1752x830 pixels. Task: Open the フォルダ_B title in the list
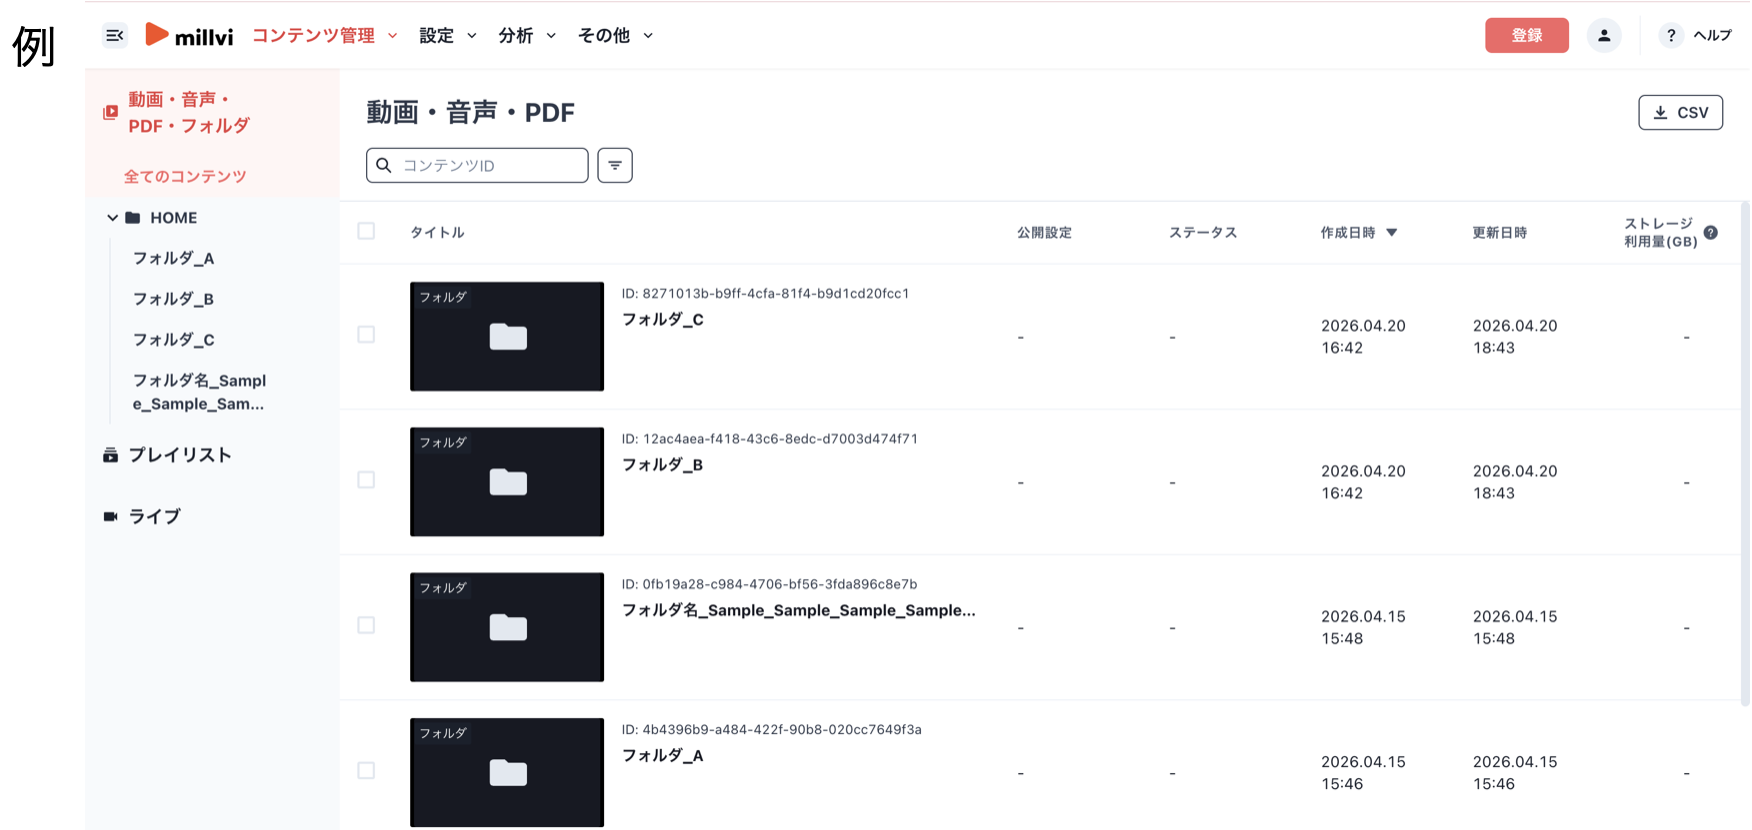point(663,465)
